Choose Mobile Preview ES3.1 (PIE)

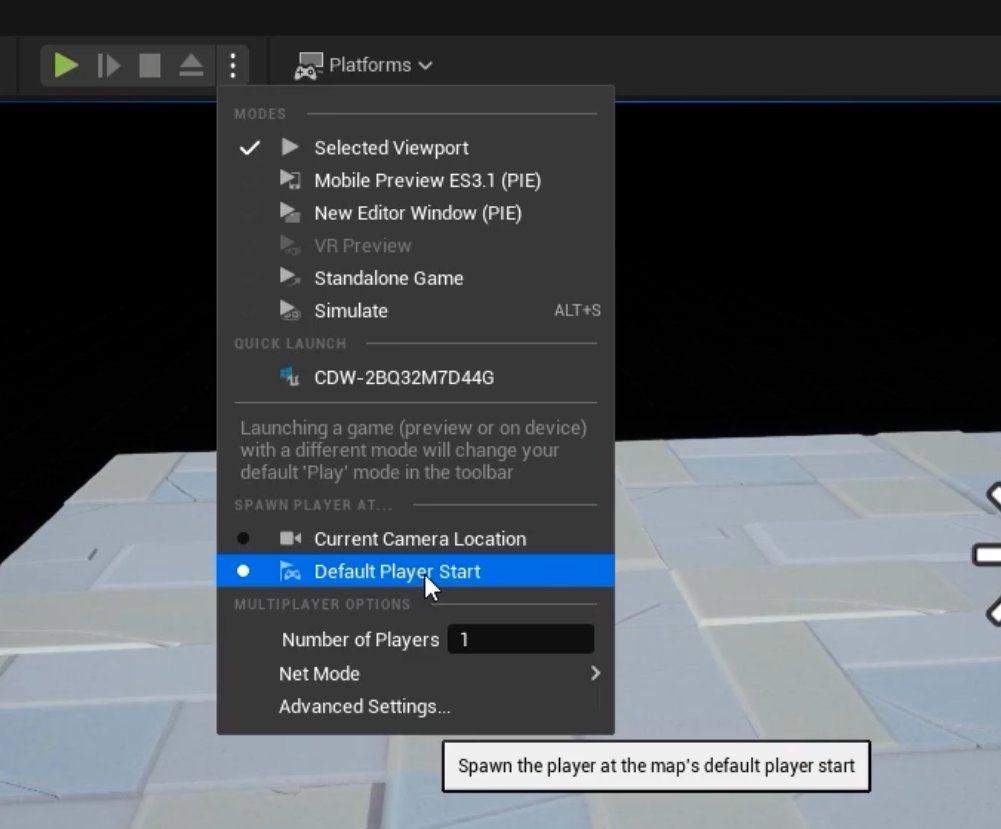coord(416,181)
